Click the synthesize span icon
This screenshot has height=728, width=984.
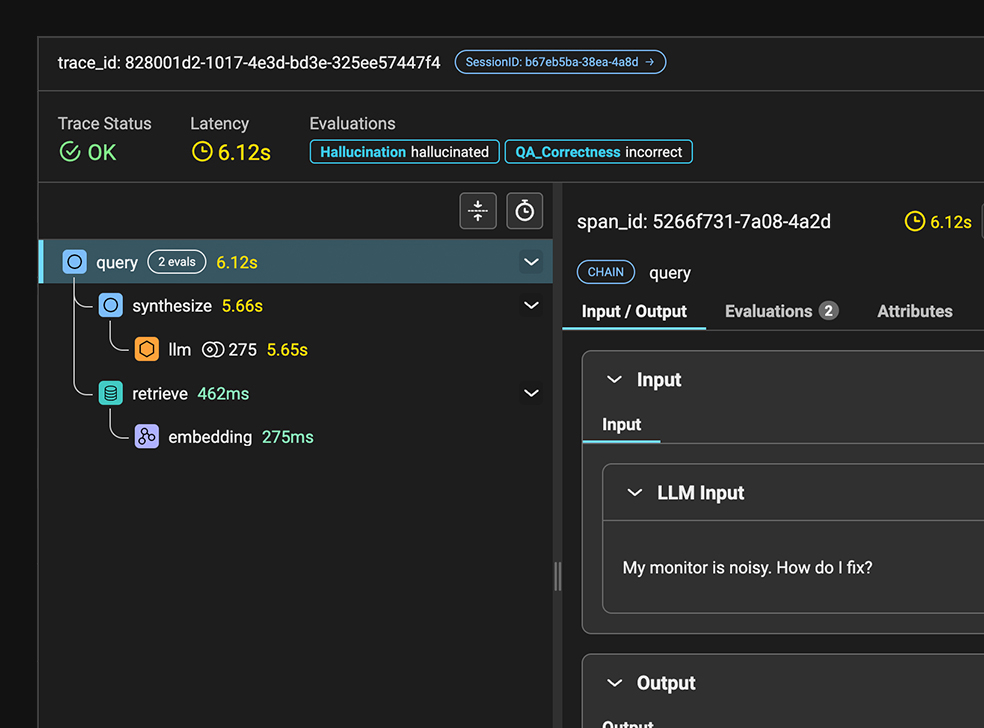(111, 306)
